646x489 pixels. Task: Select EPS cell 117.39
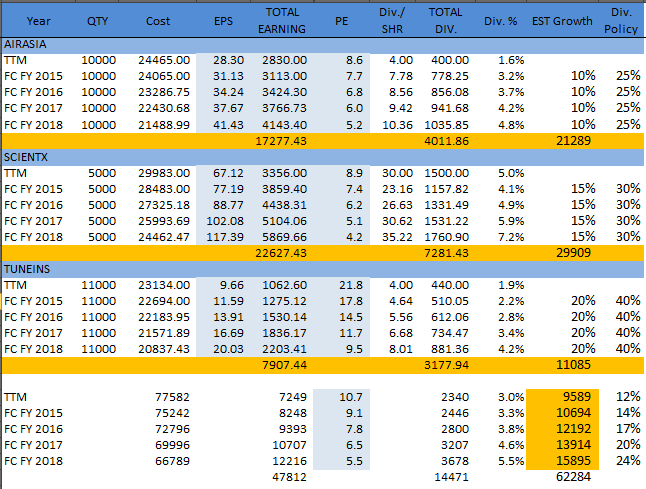click(225, 237)
